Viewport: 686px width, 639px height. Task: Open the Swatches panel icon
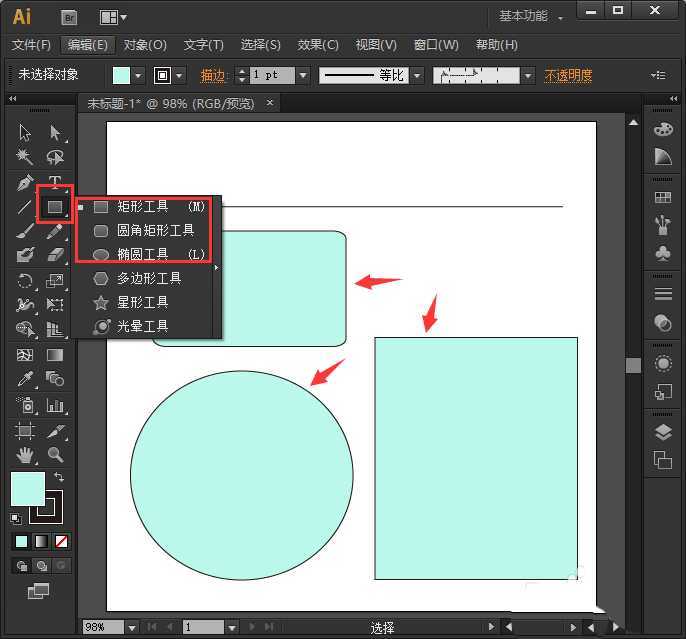(662, 198)
